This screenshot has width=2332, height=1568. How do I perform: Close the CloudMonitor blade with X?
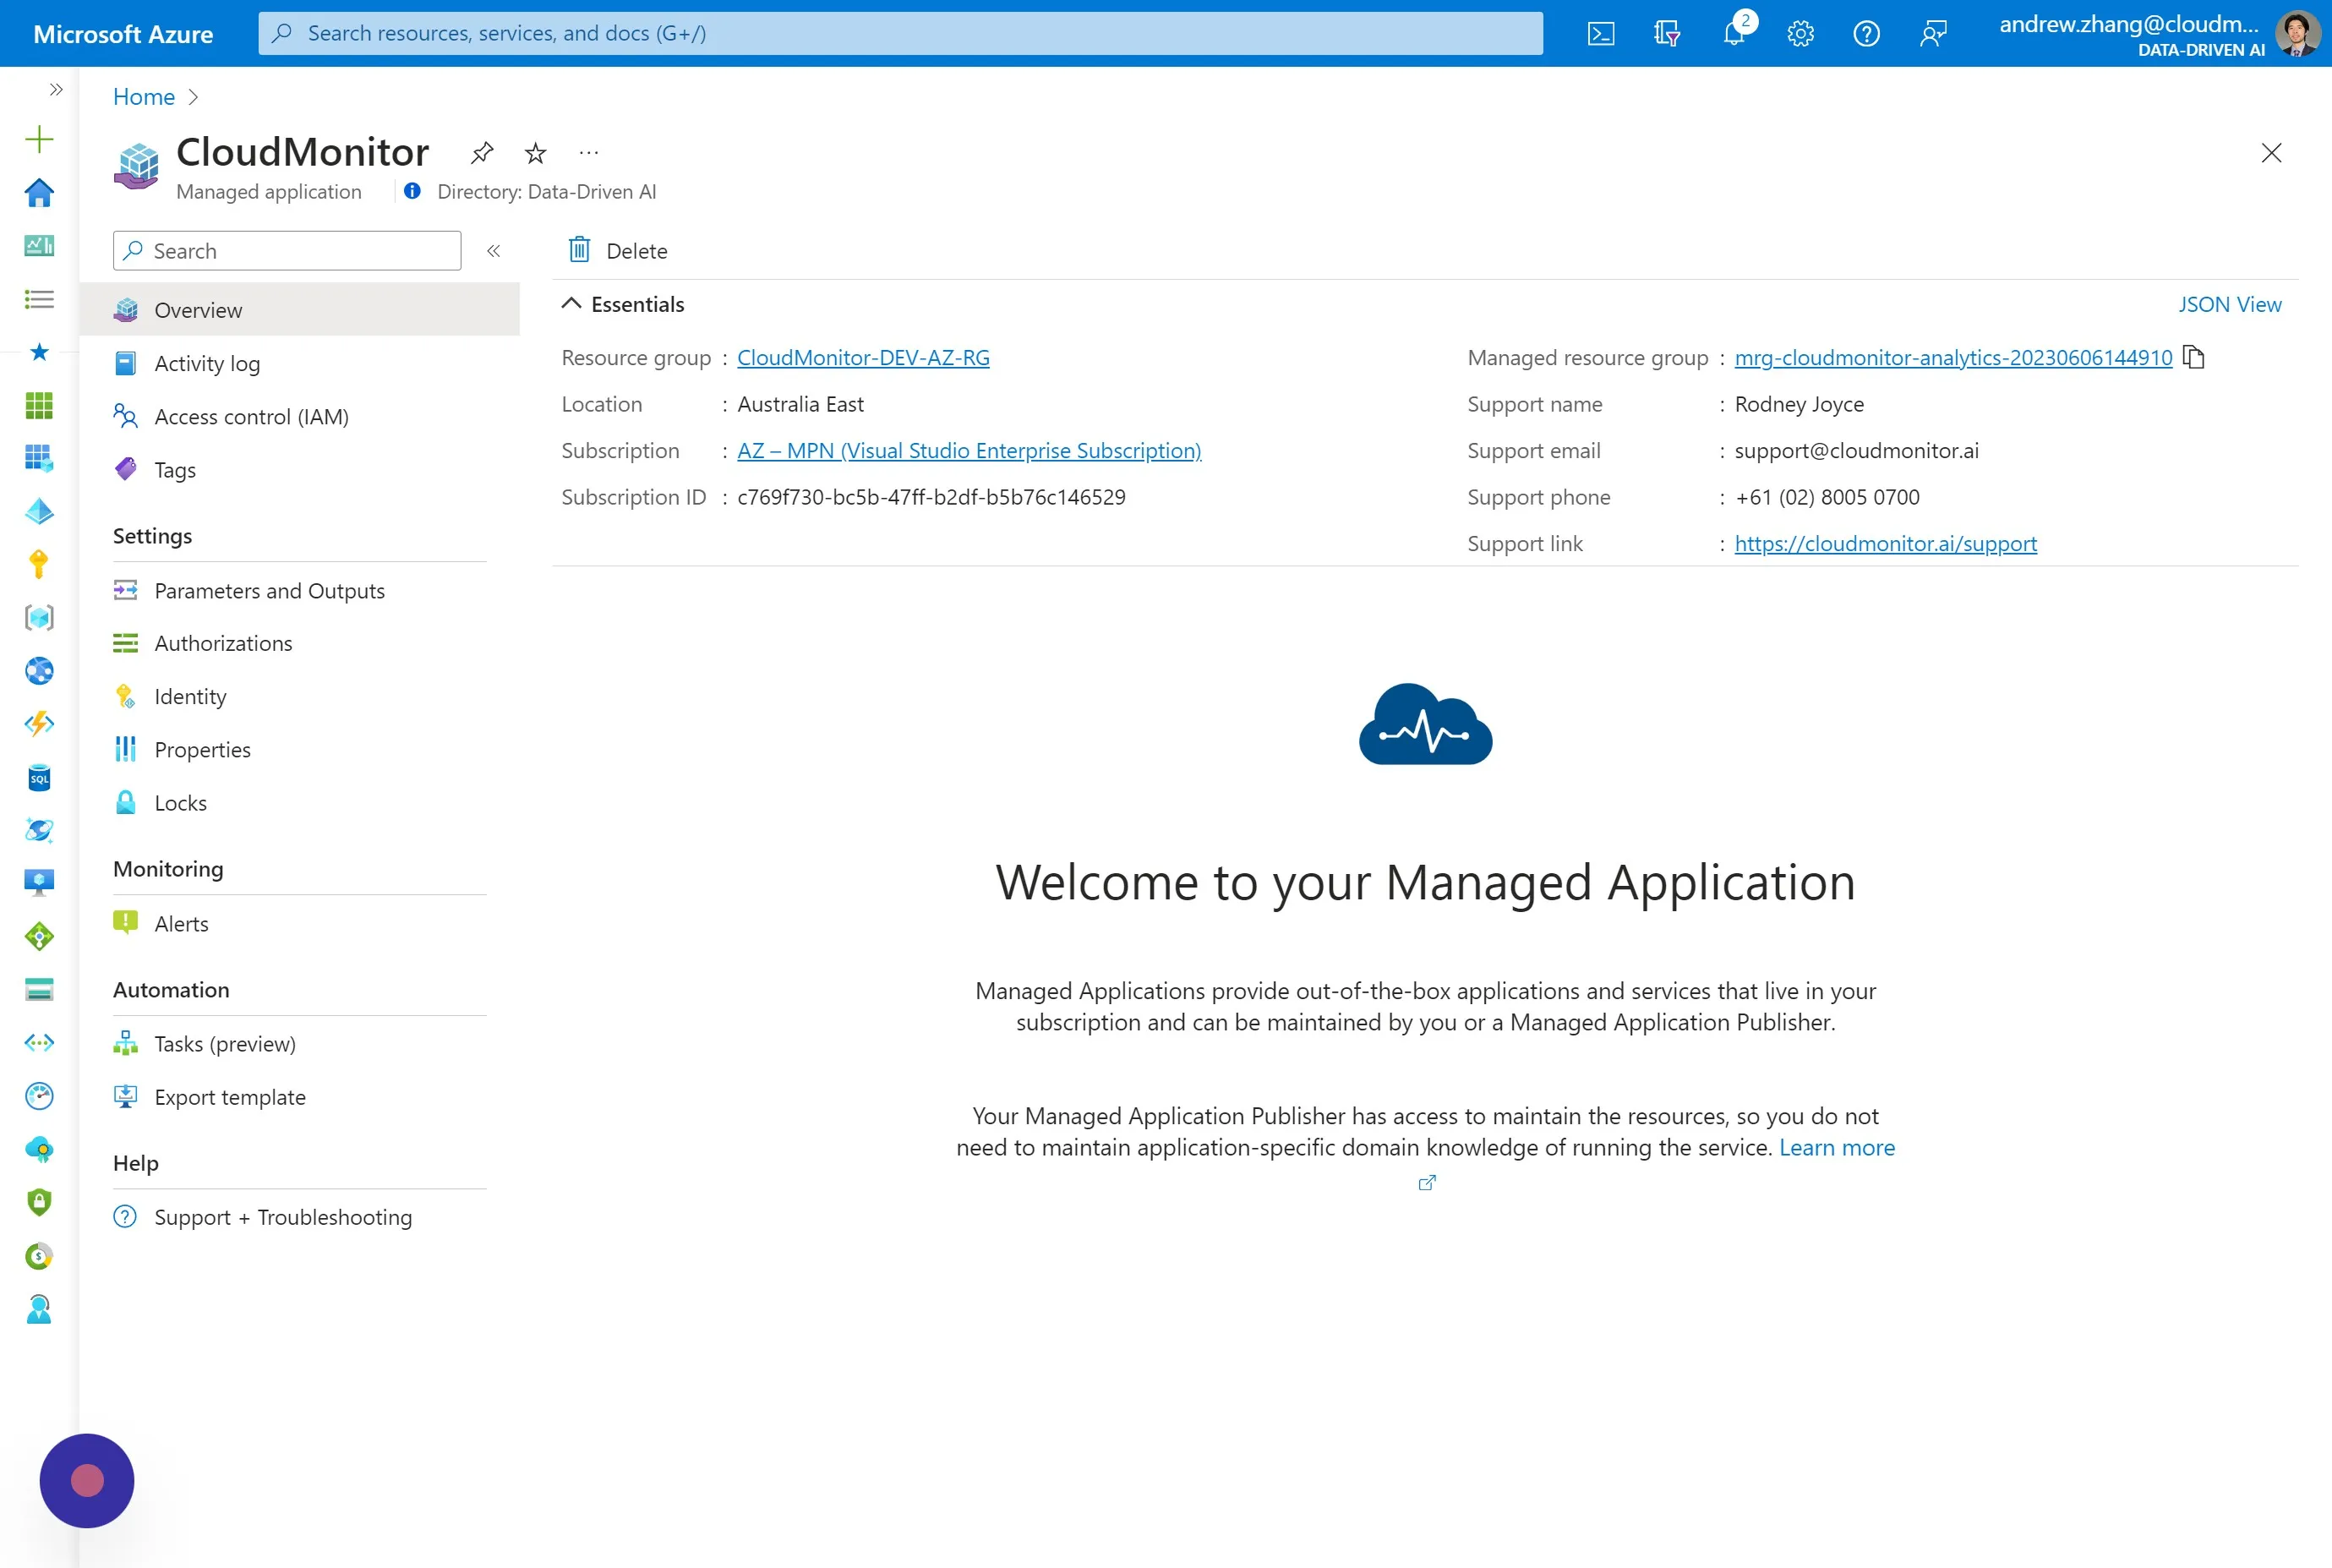pyautogui.click(x=2271, y=152)
